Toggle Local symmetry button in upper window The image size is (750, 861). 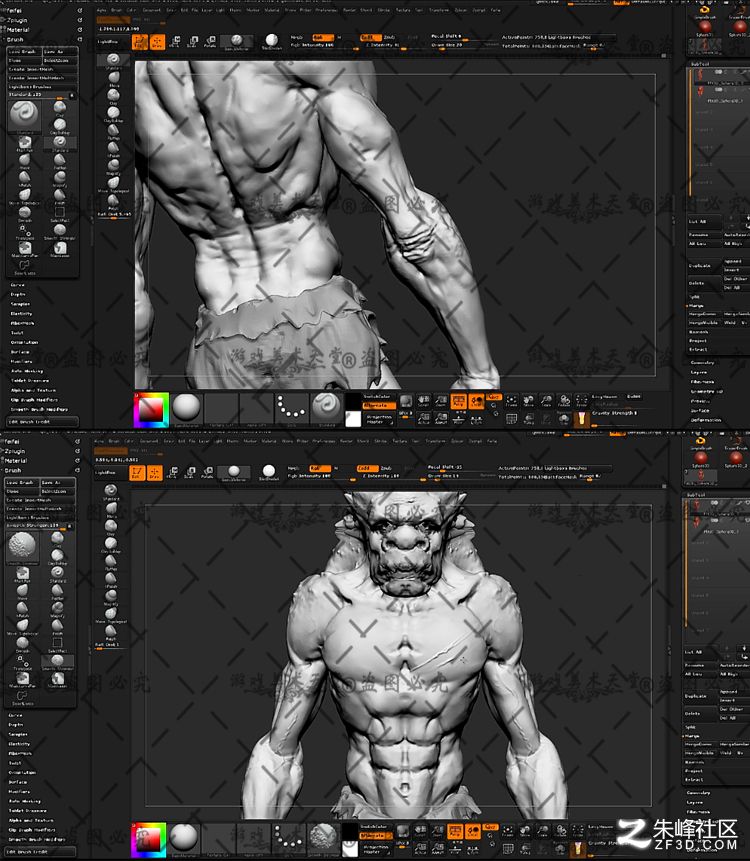[x=476, y=402]
